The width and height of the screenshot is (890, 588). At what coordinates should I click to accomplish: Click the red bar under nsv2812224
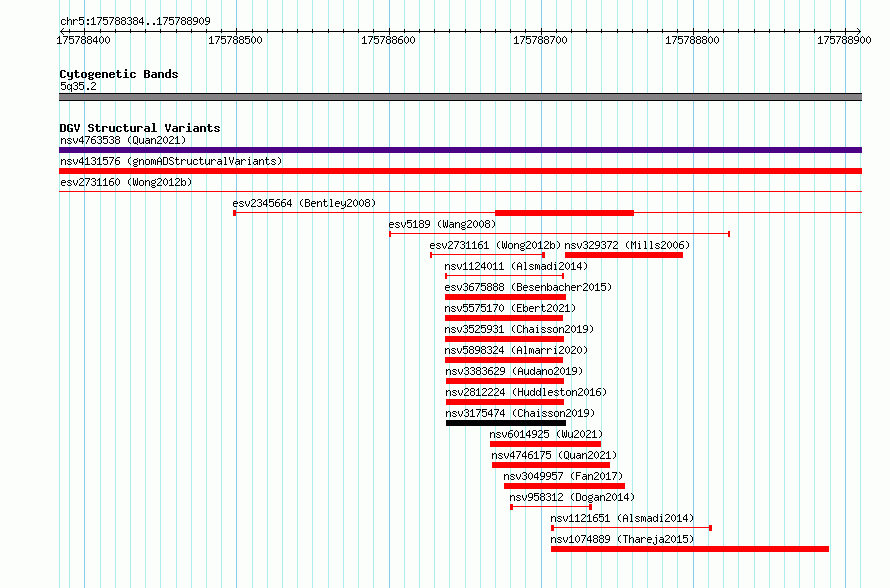click(x=505, y=402)
